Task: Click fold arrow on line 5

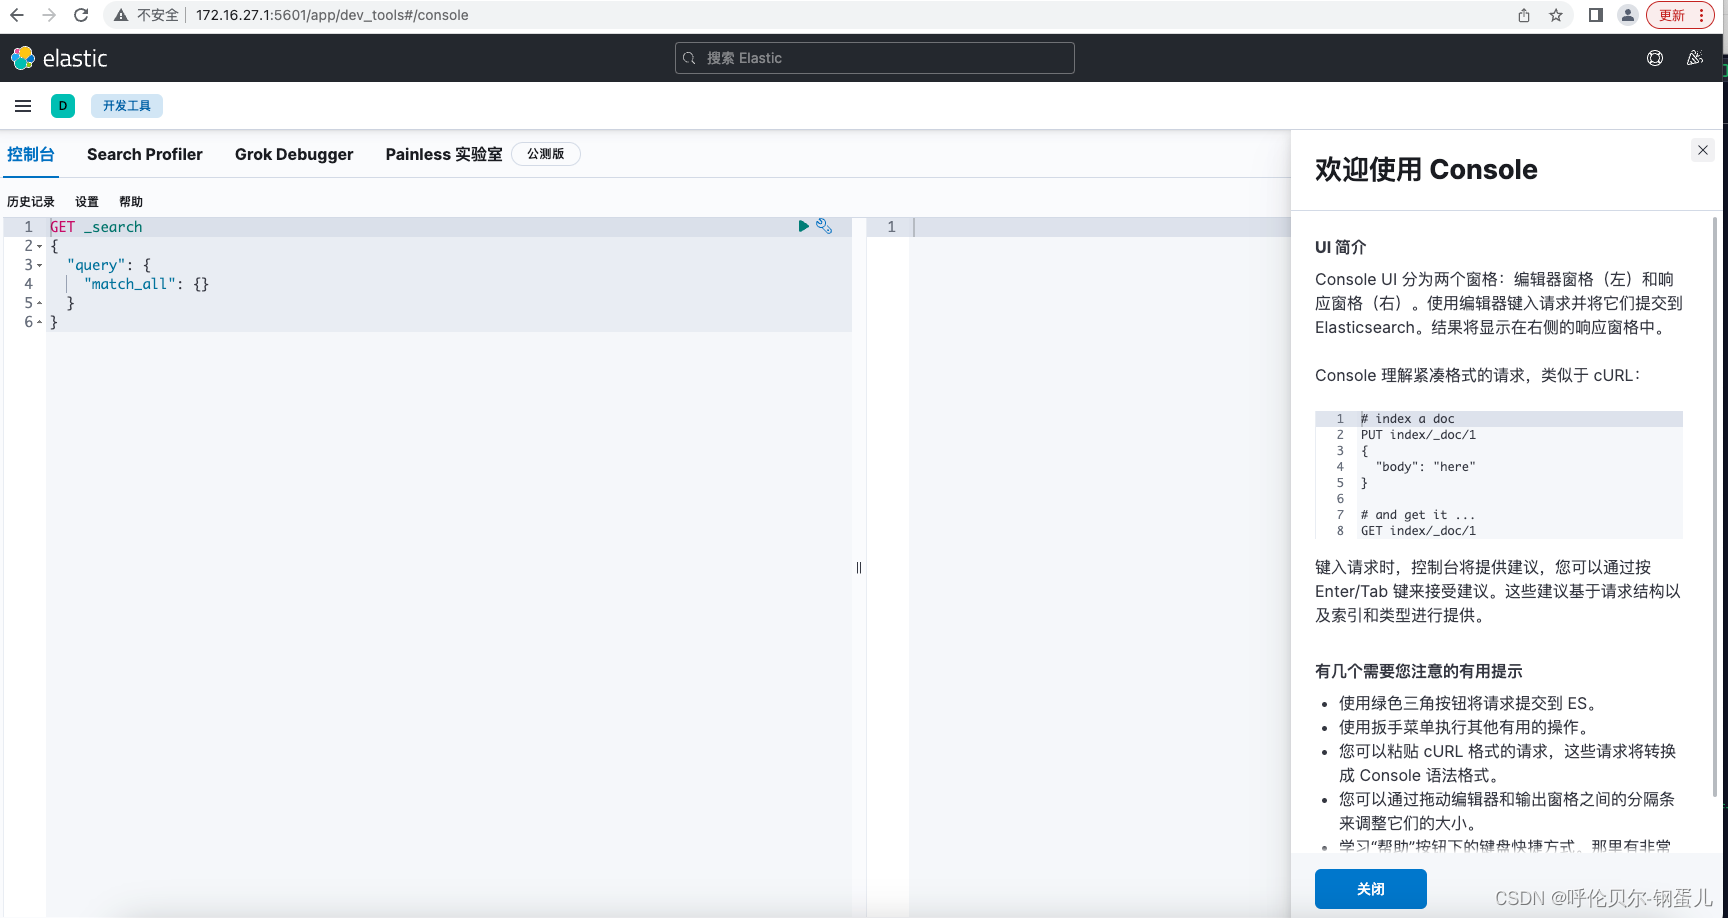Action: 39,303
